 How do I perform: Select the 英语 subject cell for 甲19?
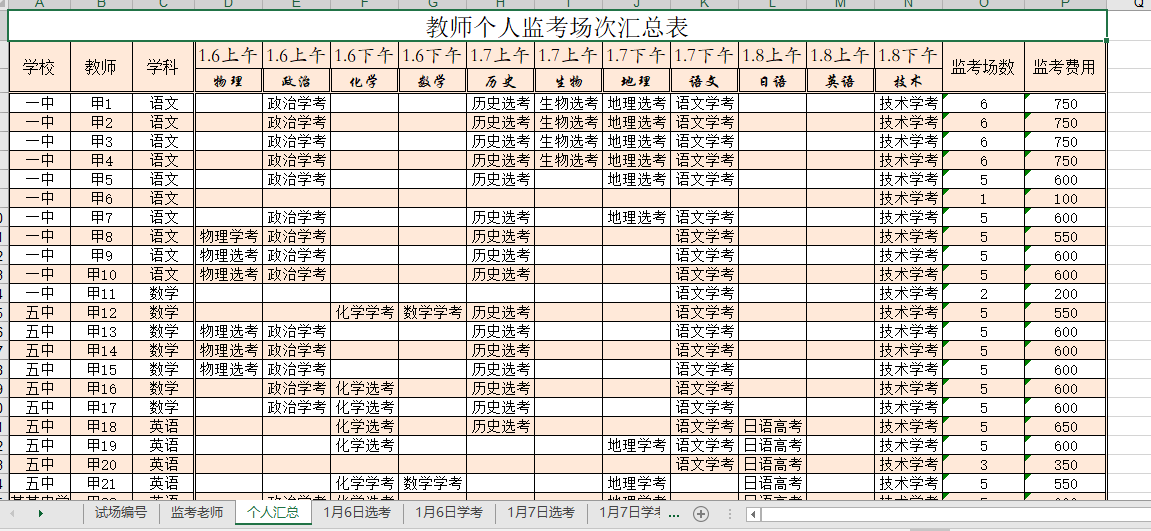pos(163,446)
